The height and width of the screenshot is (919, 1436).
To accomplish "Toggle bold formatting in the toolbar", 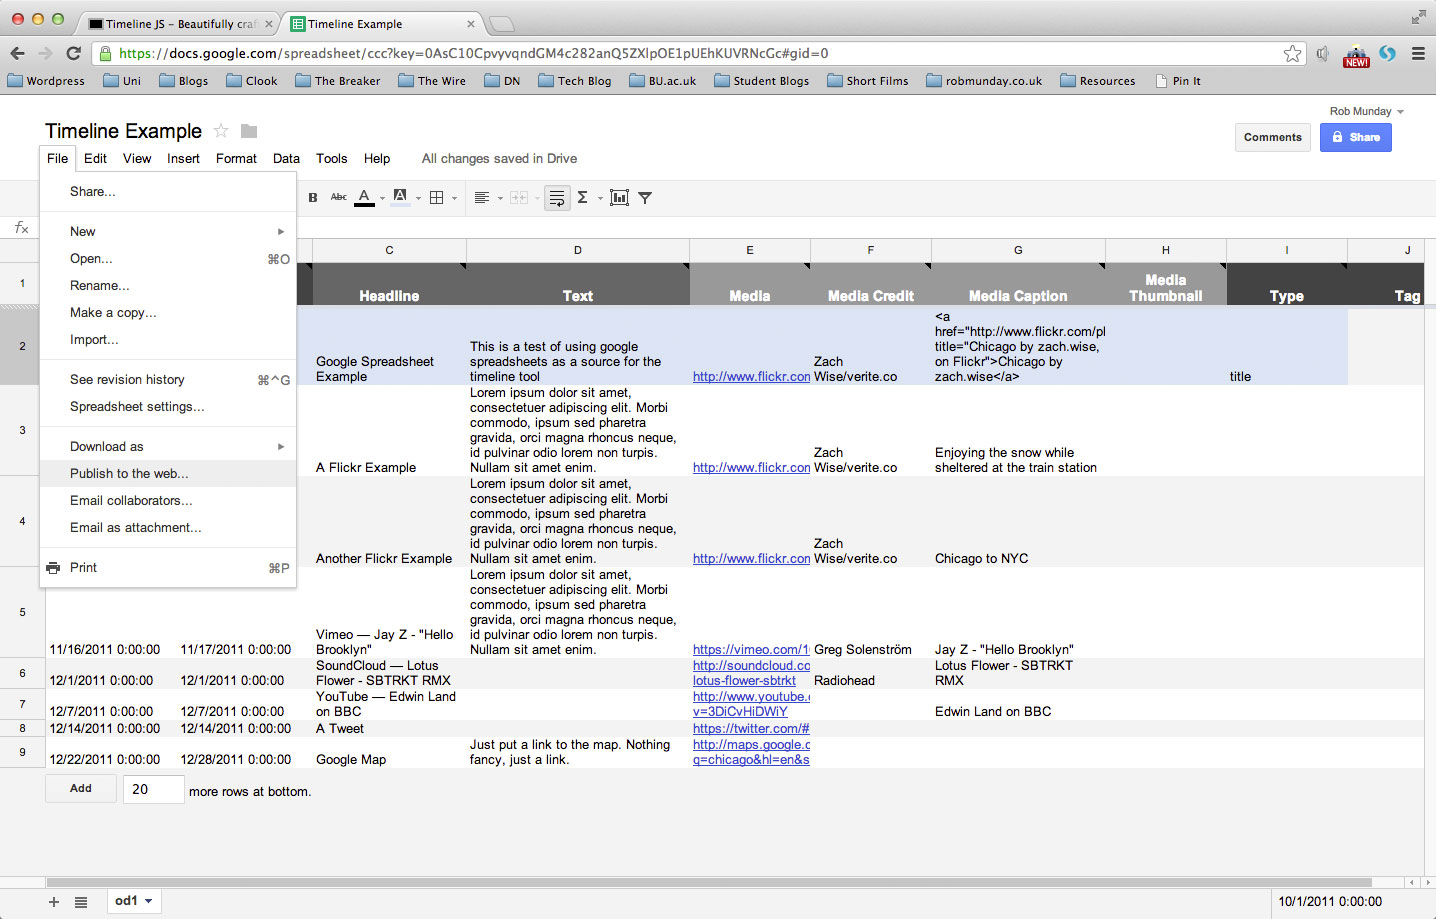I will click(313, 198).
